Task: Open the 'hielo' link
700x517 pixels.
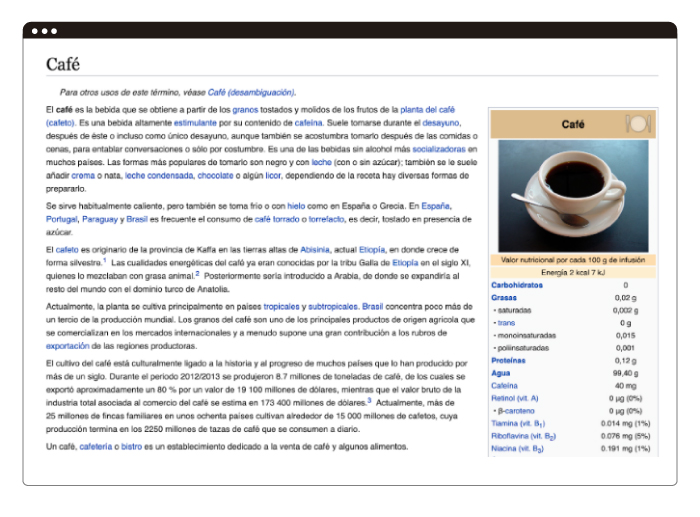Action: pyautogui.click(x=296, y=206)
